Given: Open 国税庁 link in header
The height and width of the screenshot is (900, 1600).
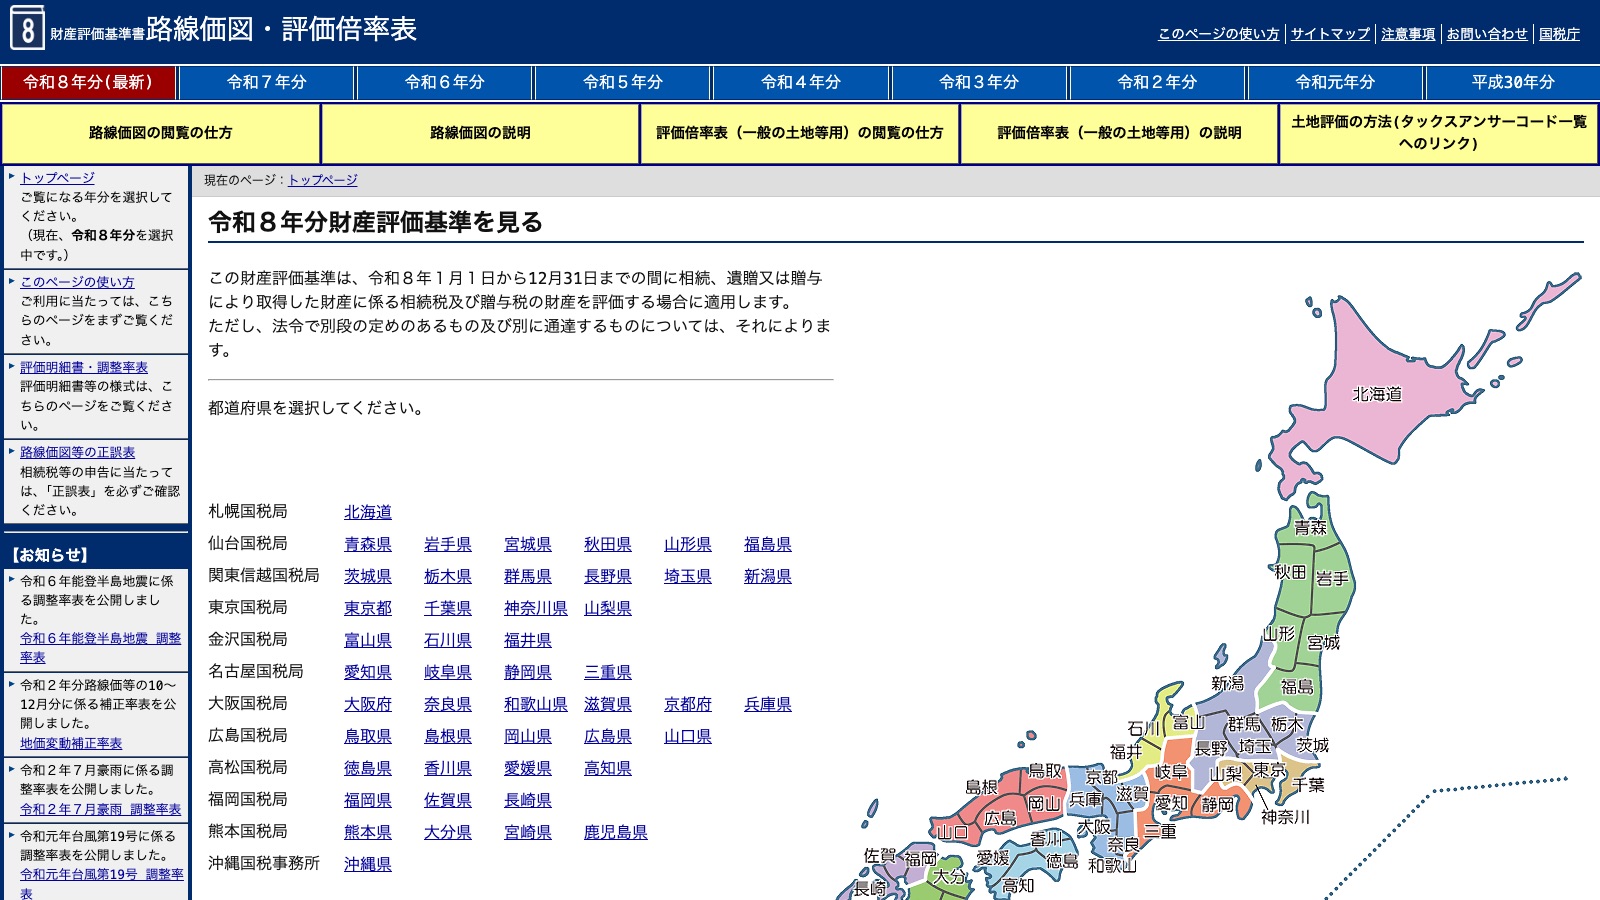Looking at the screenshot, I should point(1559,34).
